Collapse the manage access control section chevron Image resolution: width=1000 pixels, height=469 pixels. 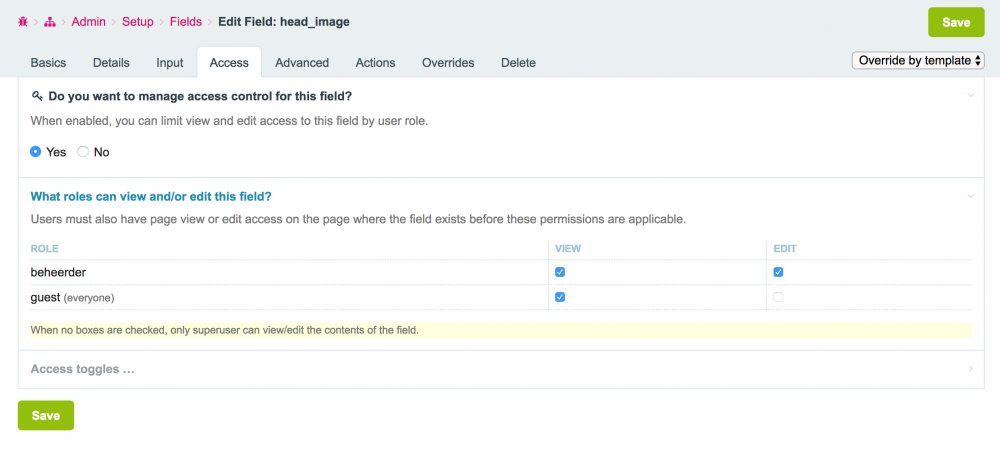pos(970,96)
